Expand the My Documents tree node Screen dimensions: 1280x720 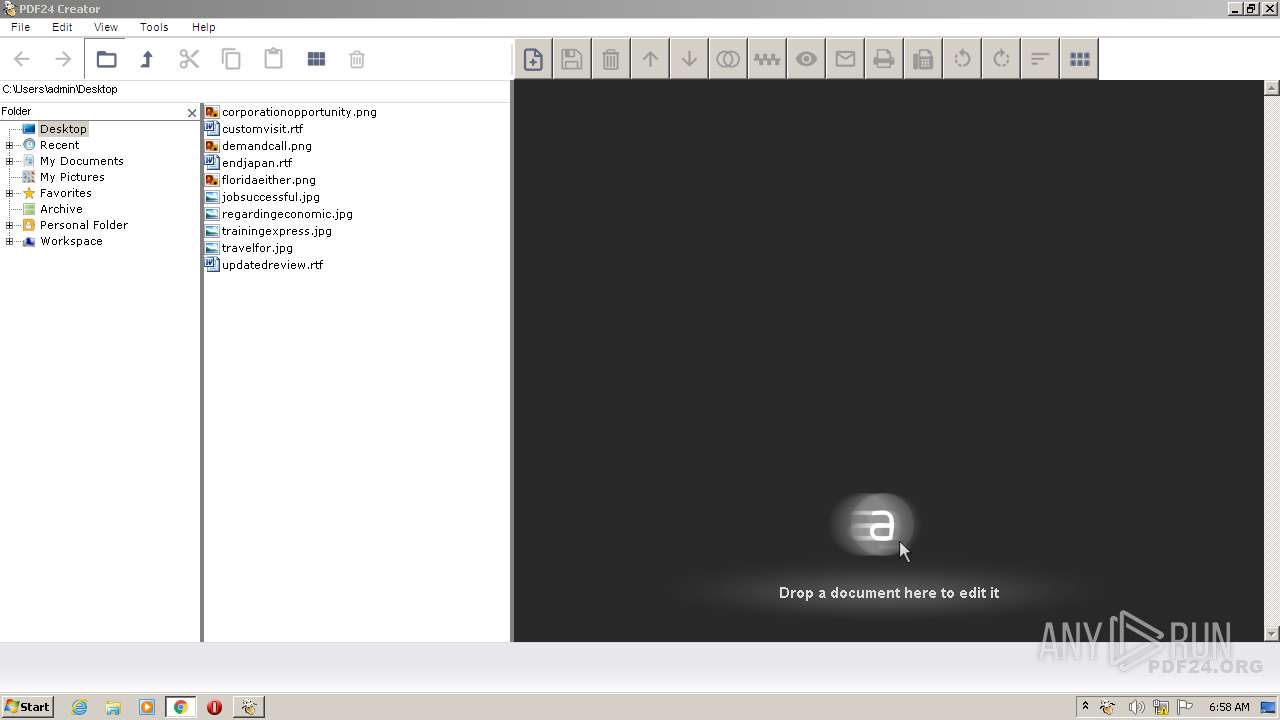(x=9, y=161)
